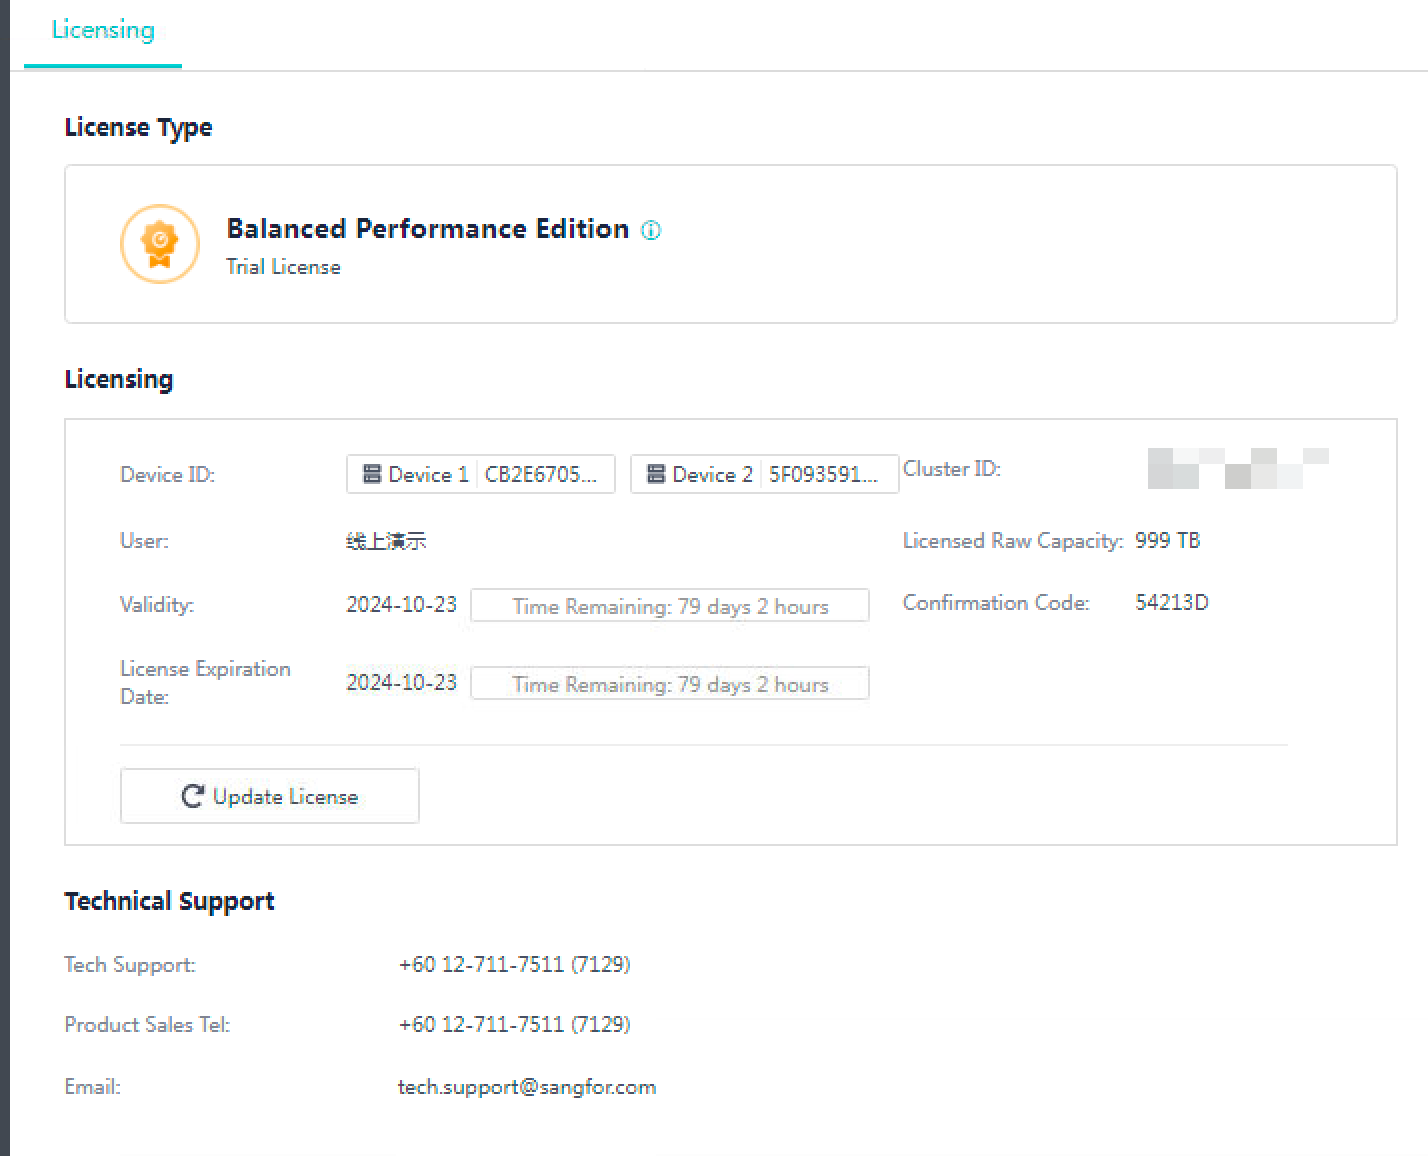Click the Update License button
This screenshot has height=1156, width=1428.
[270, 796]
